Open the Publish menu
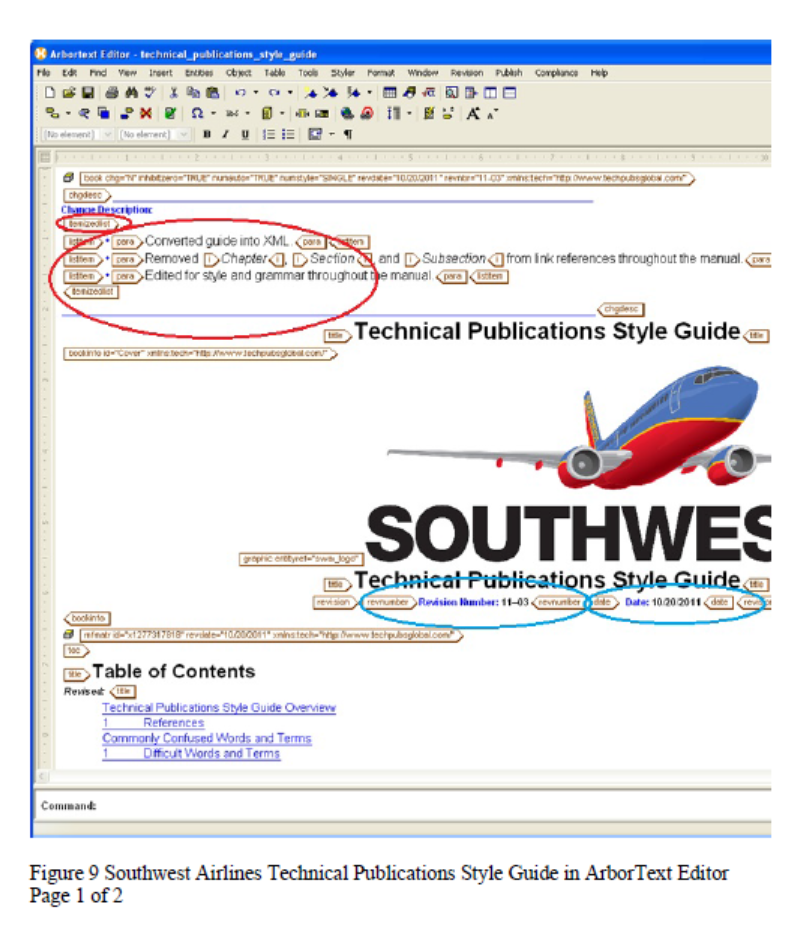 pyautogui.click(x=508, y=73)
